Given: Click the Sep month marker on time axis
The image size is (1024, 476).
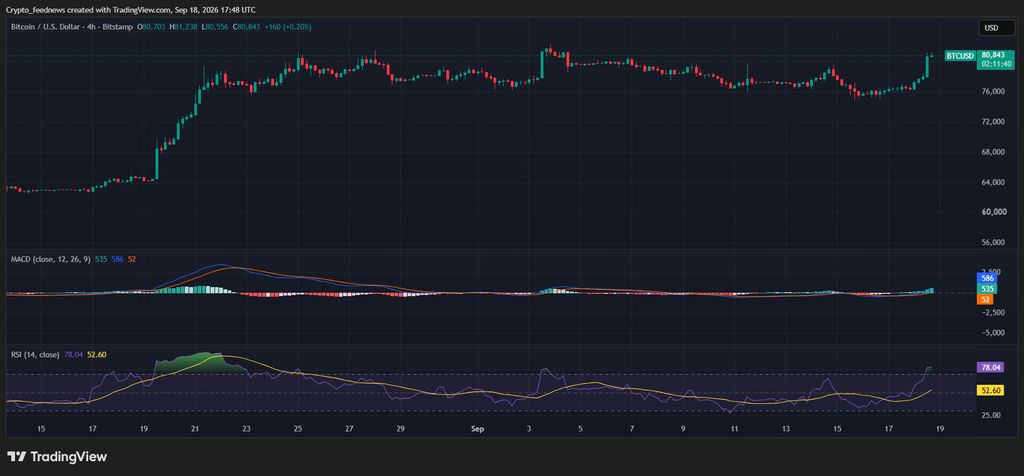Looking at the screenshot, I should [477, 429].
